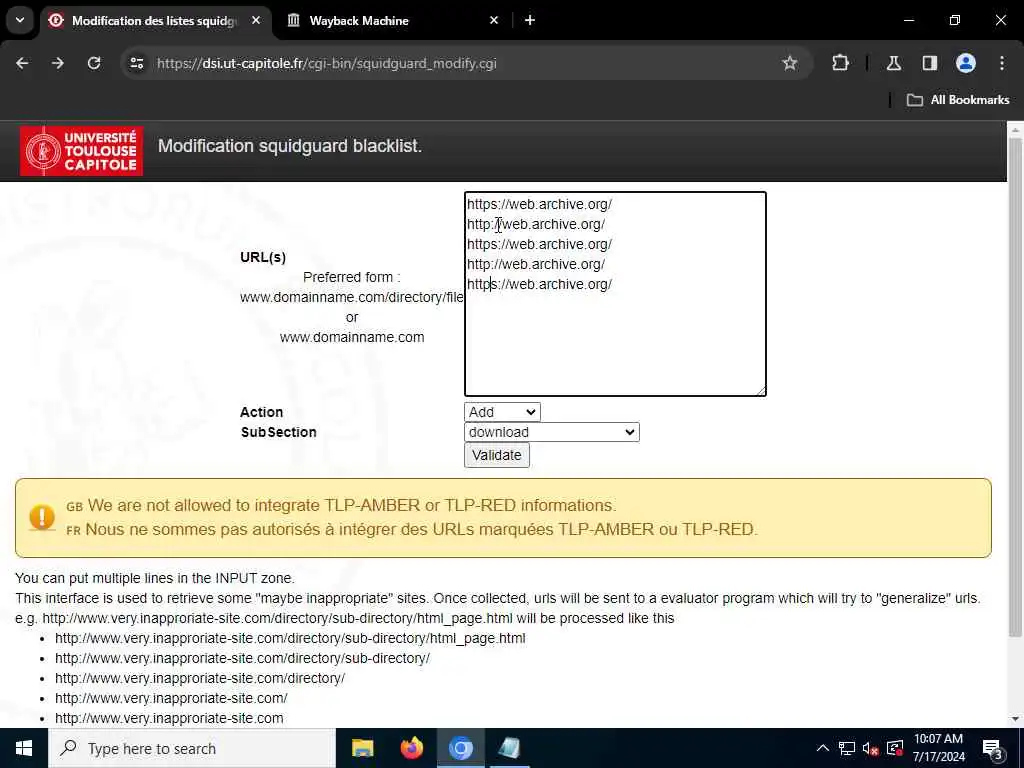Open the Extensions puzzle icon
This screenshot has height=768, width=1024.
840,63
